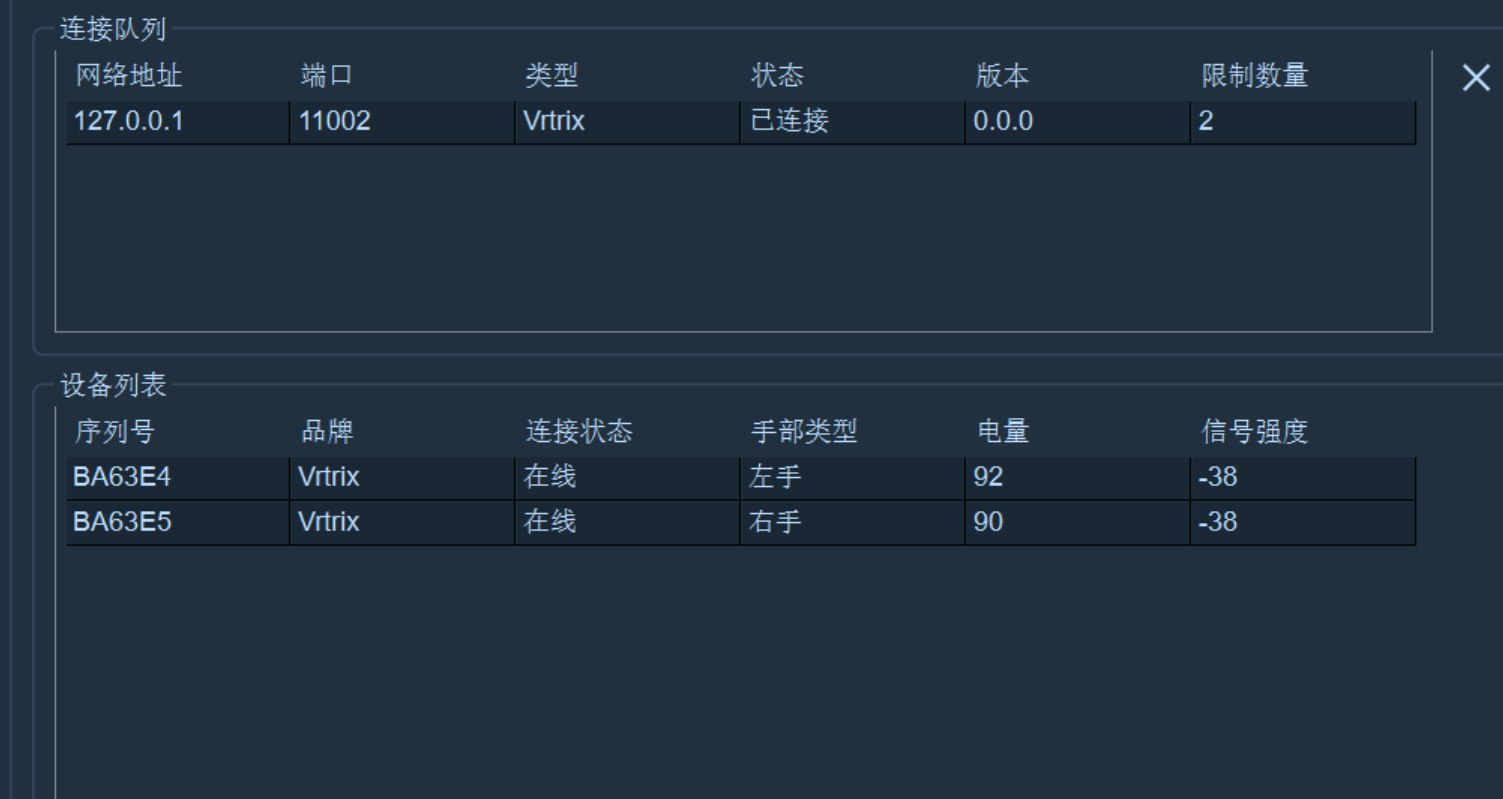
Task: Click the 左手 hand type cell
Action: (852, 478)
